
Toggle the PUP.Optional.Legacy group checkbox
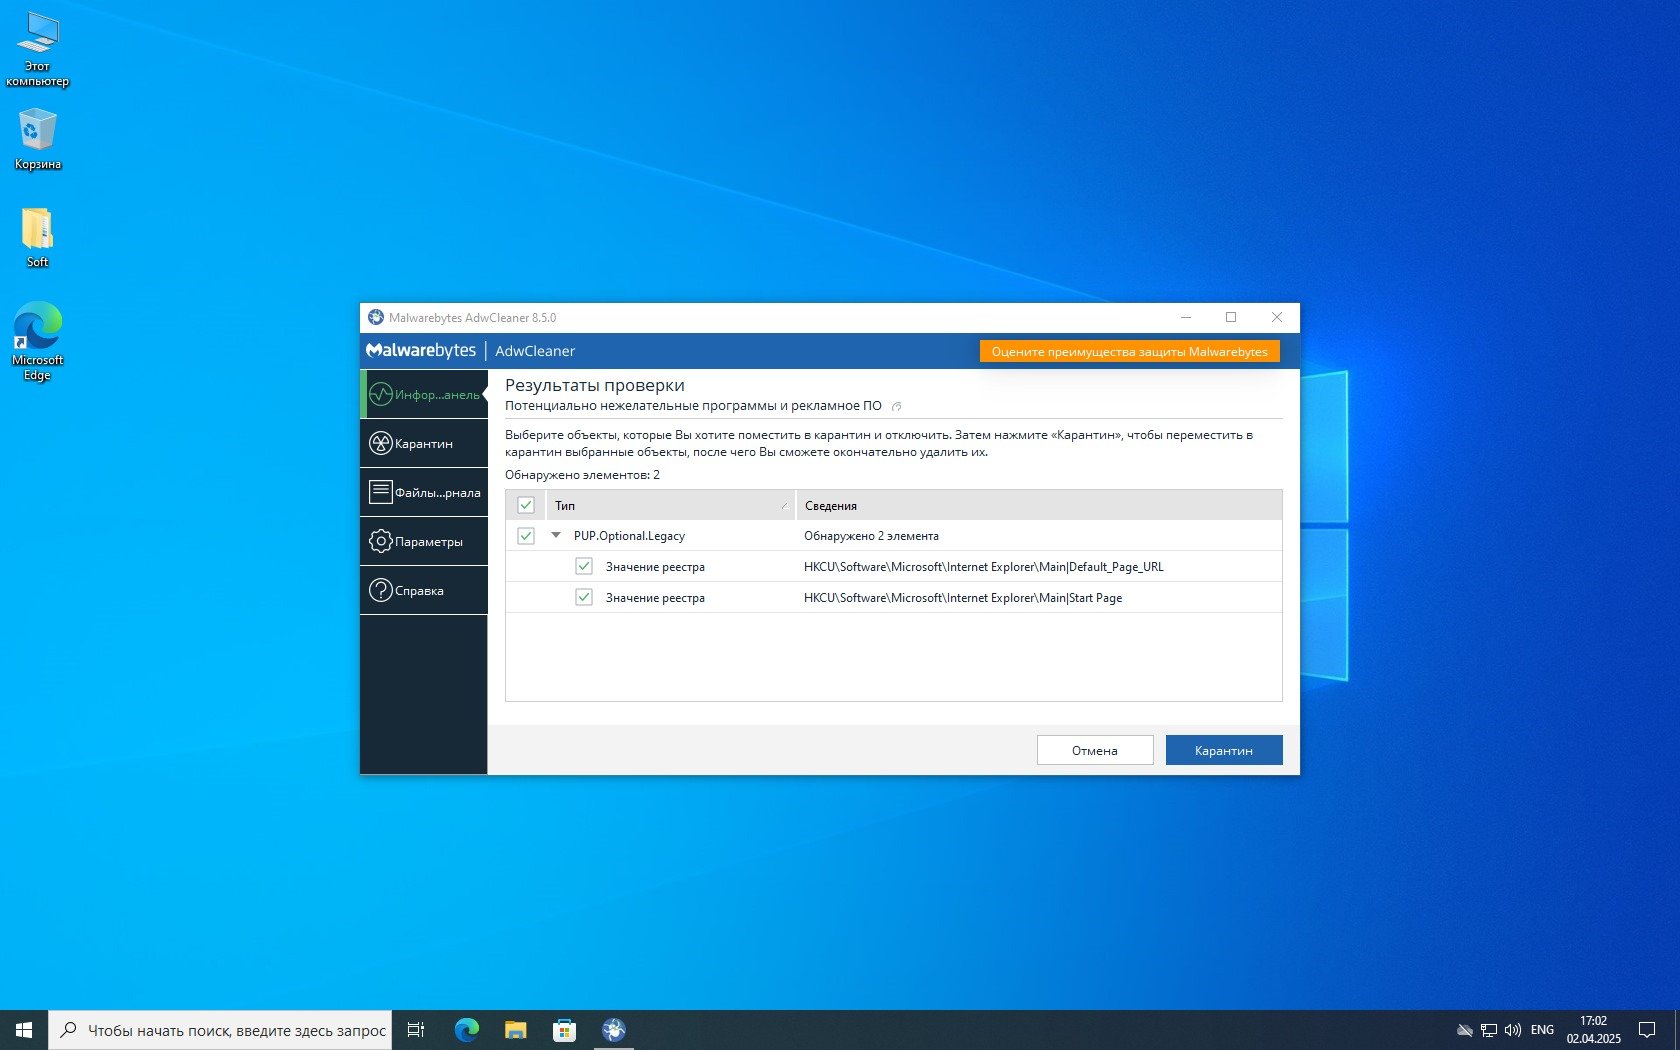pos(526,536)
